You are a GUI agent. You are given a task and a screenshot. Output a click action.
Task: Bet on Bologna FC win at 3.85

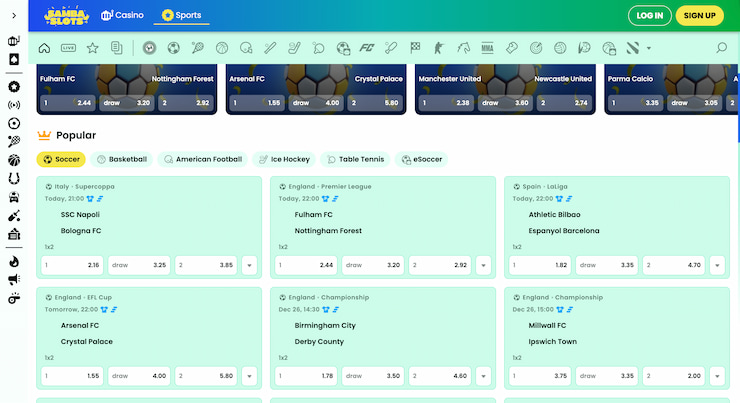click(206, 265)
